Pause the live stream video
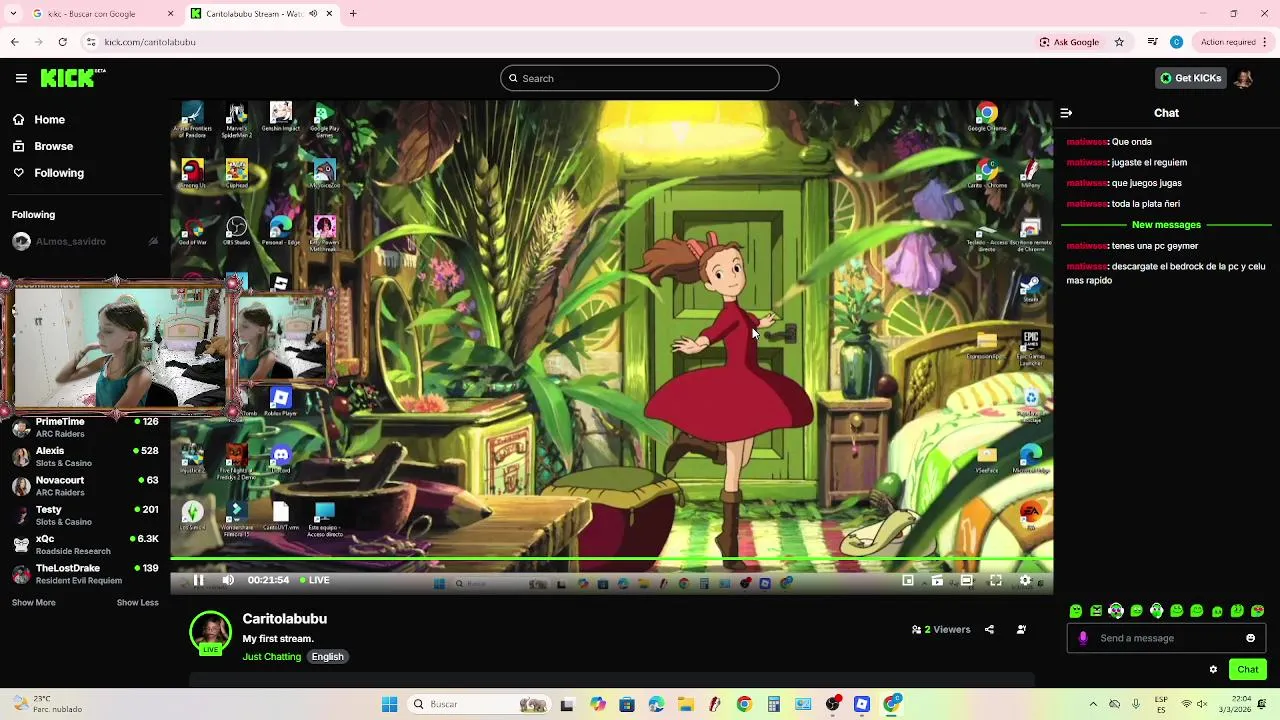The width and height of the screenshot is (1280, 720). coord(198,580)
